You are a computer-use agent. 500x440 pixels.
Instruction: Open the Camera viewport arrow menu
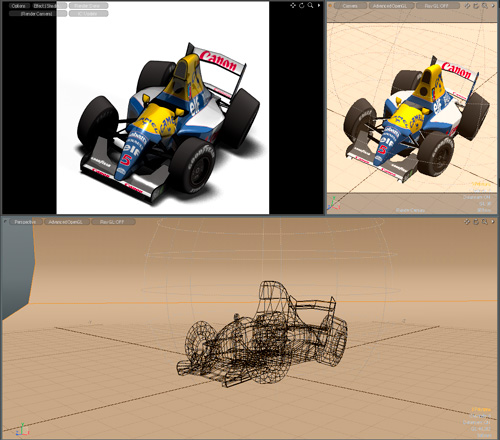click(x=493, y=6)
